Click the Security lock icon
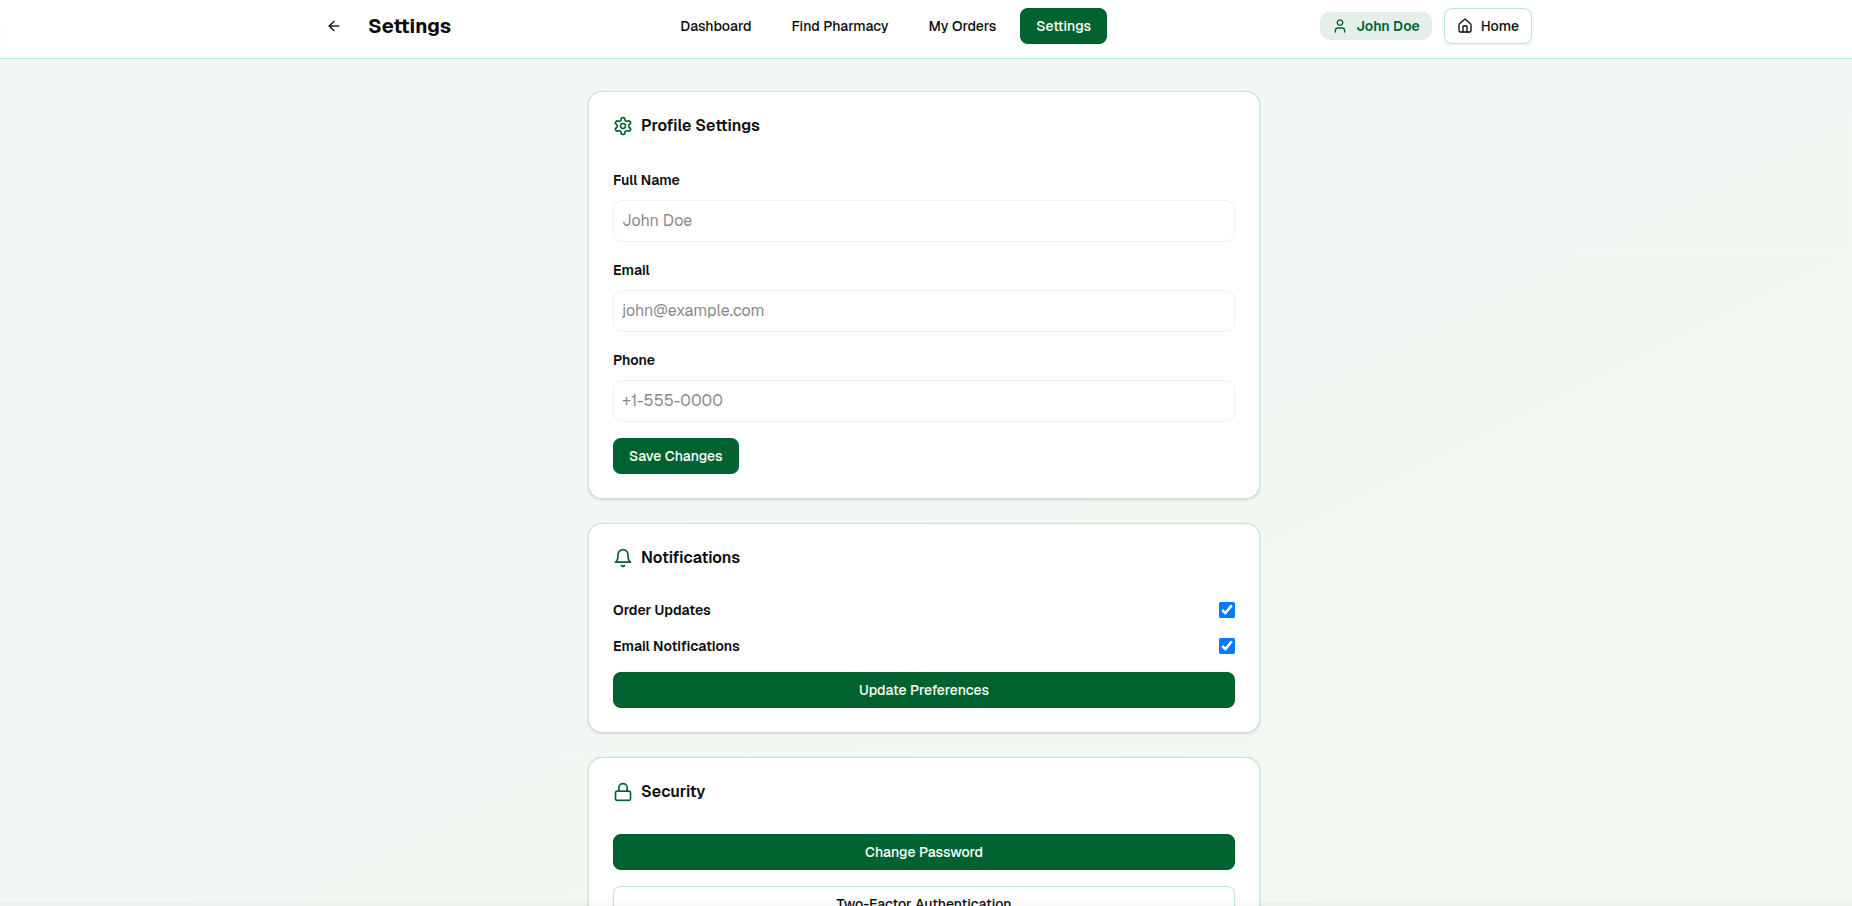The width and height of the screenshot is (1852, 906). coord(623,791)
